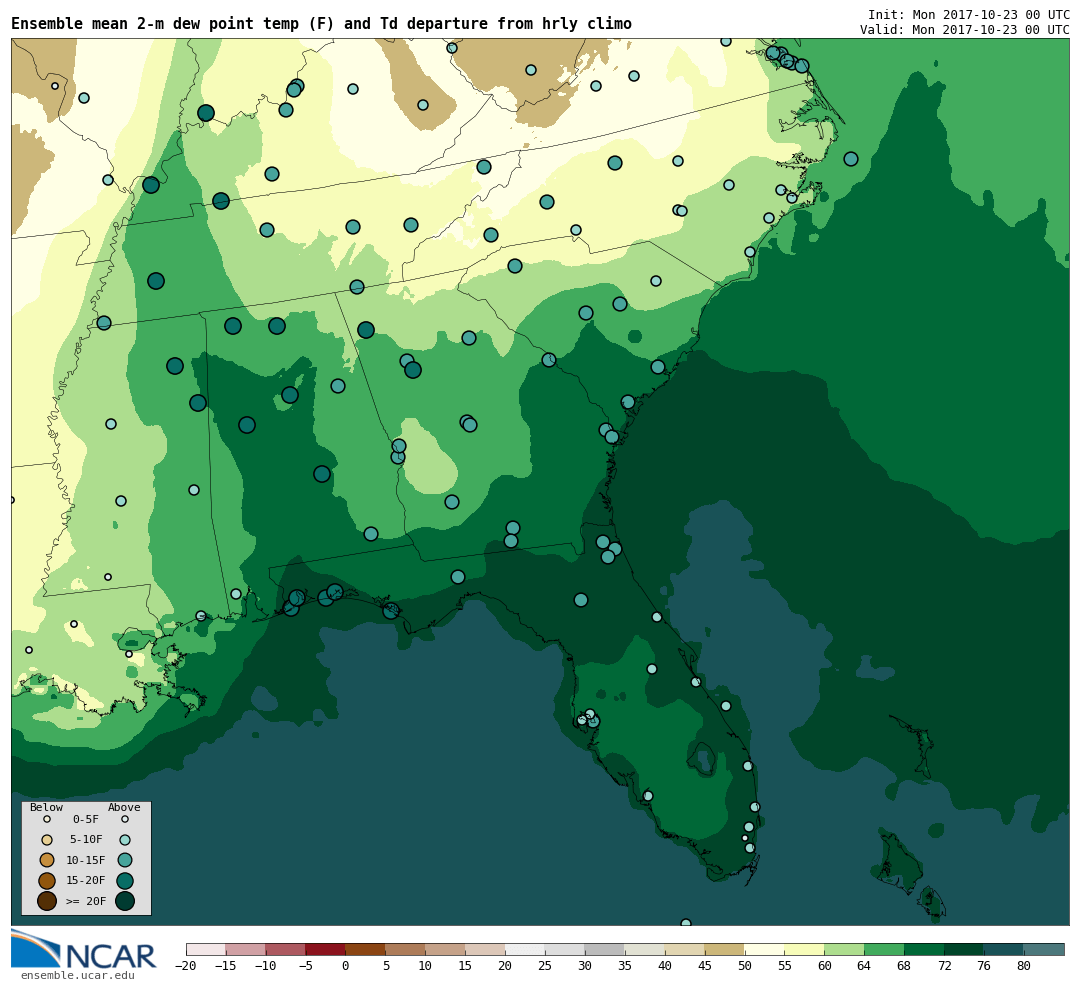
Task: Click the '72' colorbar tick label
Action: 944,966
